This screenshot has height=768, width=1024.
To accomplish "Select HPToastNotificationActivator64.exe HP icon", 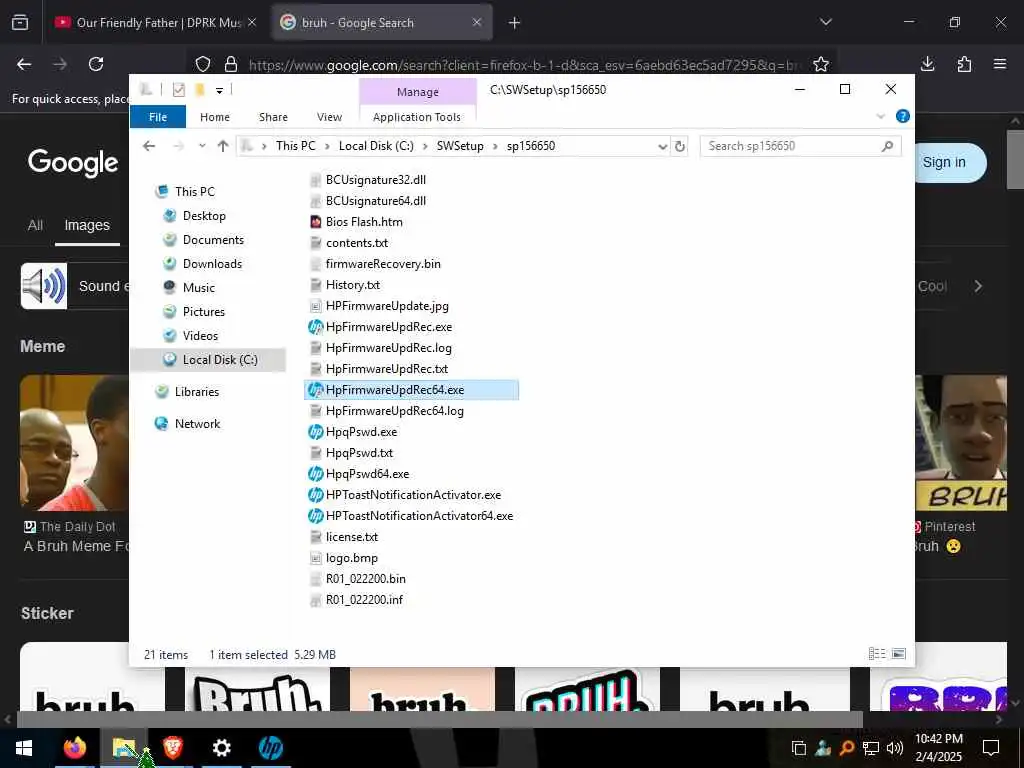I will pyautogui.click(x=315, y=516).
